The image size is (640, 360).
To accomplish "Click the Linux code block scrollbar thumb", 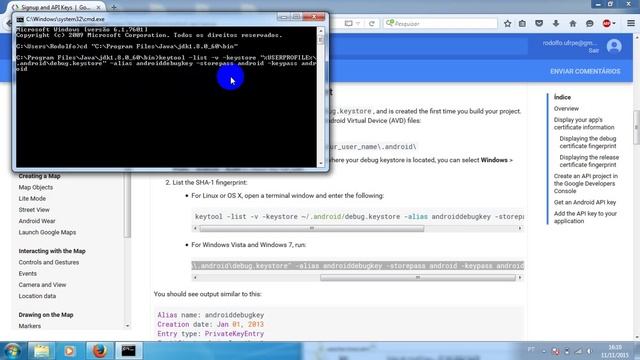I will (311, 229).
